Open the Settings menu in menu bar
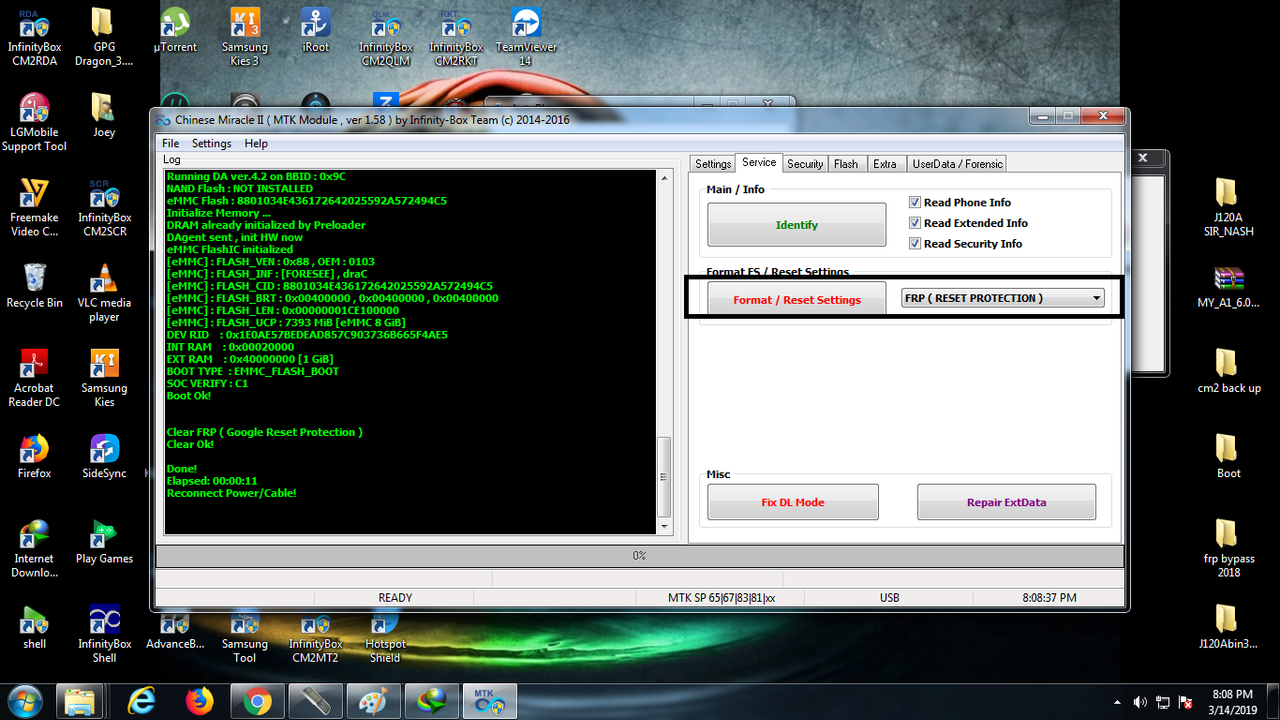The width and height of the screenshot is (1280, 720). click(x=211, y=143)
